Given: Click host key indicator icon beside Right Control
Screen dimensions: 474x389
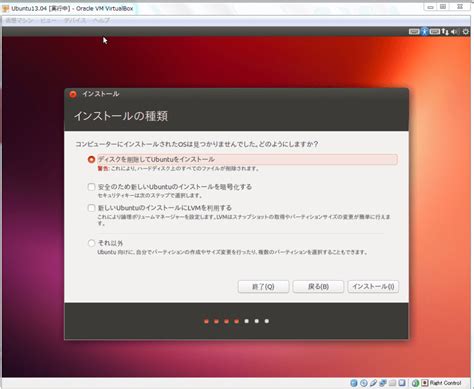Looking at the screenshot, I should 425,383.
